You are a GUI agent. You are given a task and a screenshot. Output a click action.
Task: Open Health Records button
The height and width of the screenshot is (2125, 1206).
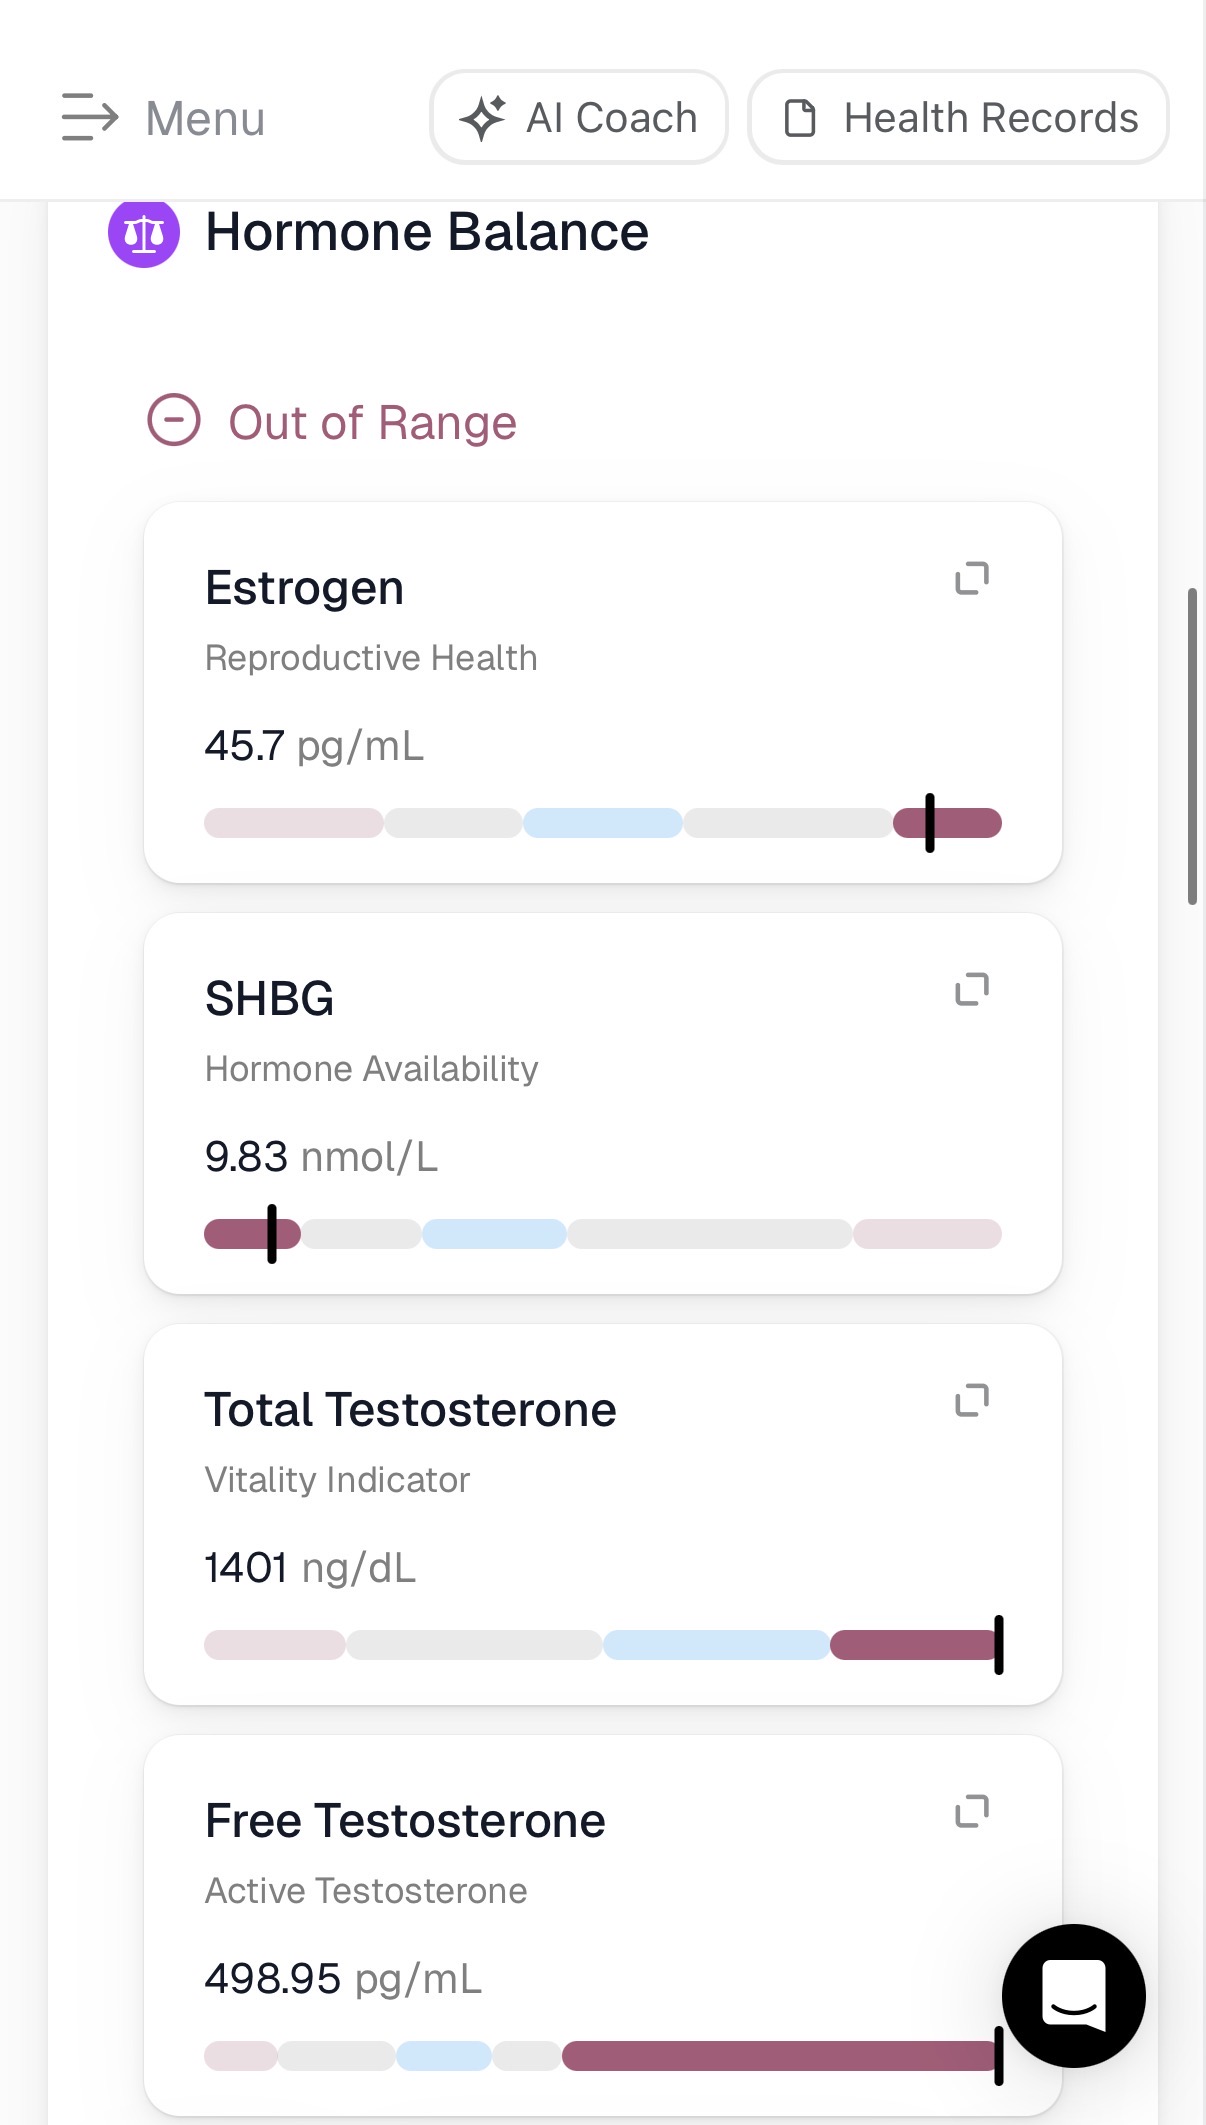[x=958, y=117]
